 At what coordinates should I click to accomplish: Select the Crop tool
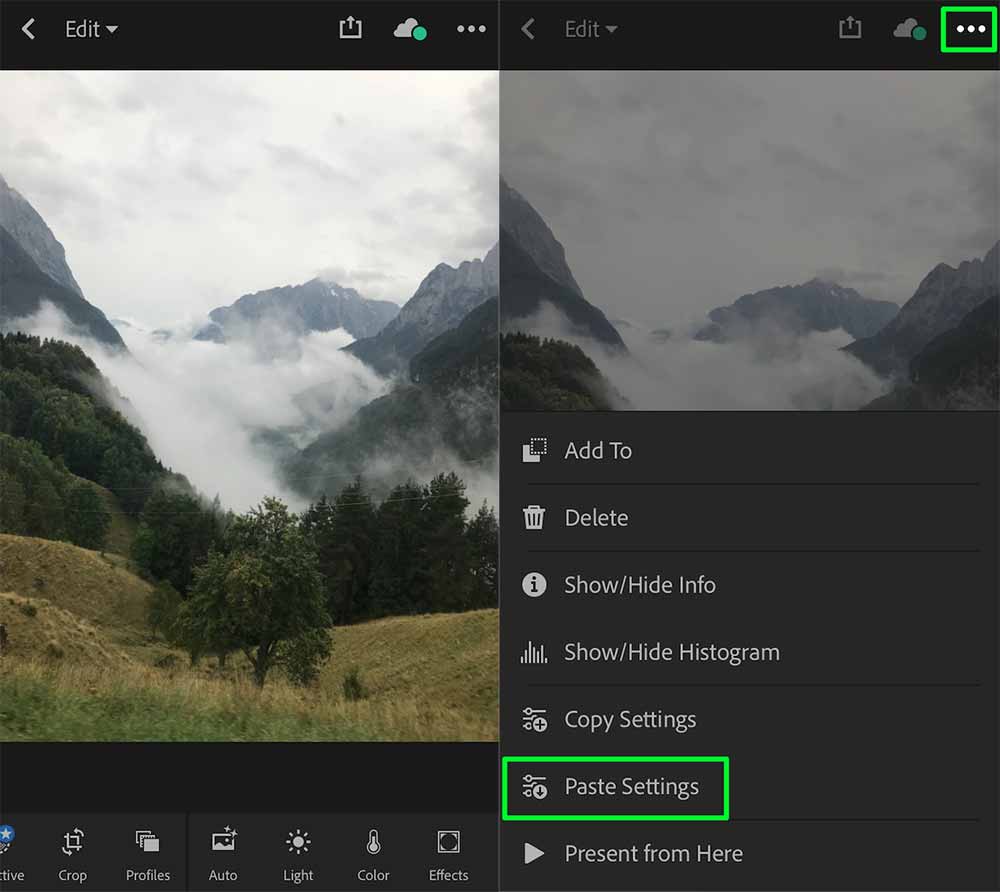tap(73, 854)
